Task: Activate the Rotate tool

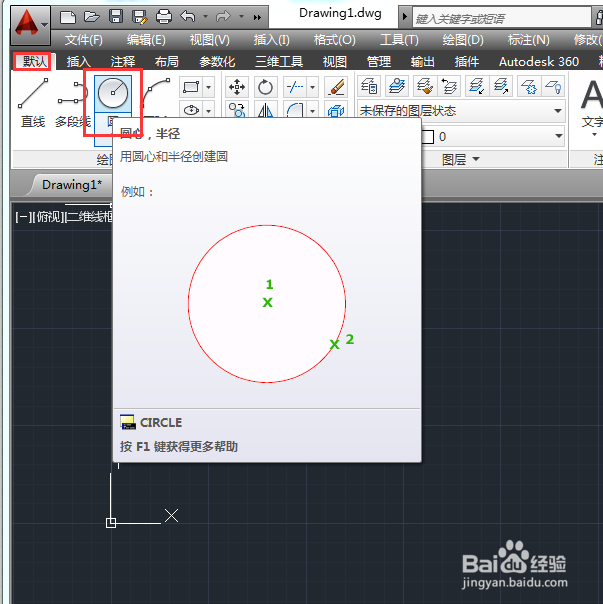Action: point(265,87)
